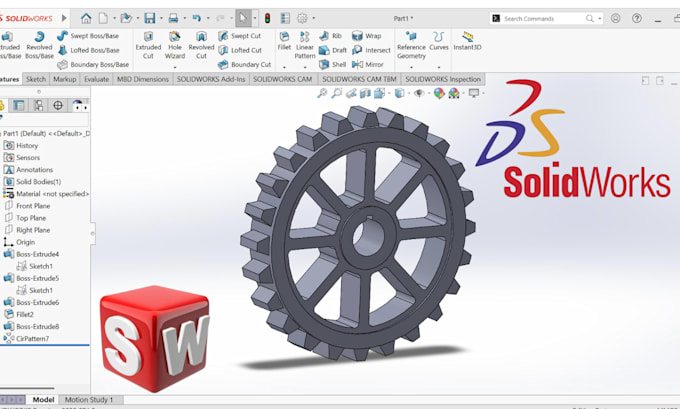Select the Rib tool

(330, 36)
